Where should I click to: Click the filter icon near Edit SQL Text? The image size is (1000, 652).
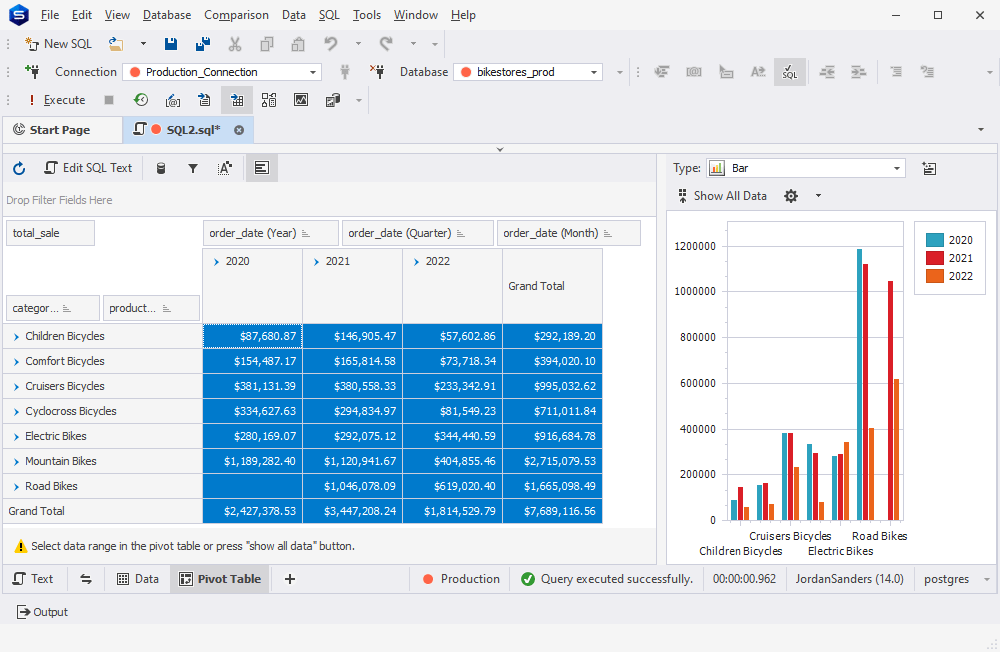pos(193,168)
